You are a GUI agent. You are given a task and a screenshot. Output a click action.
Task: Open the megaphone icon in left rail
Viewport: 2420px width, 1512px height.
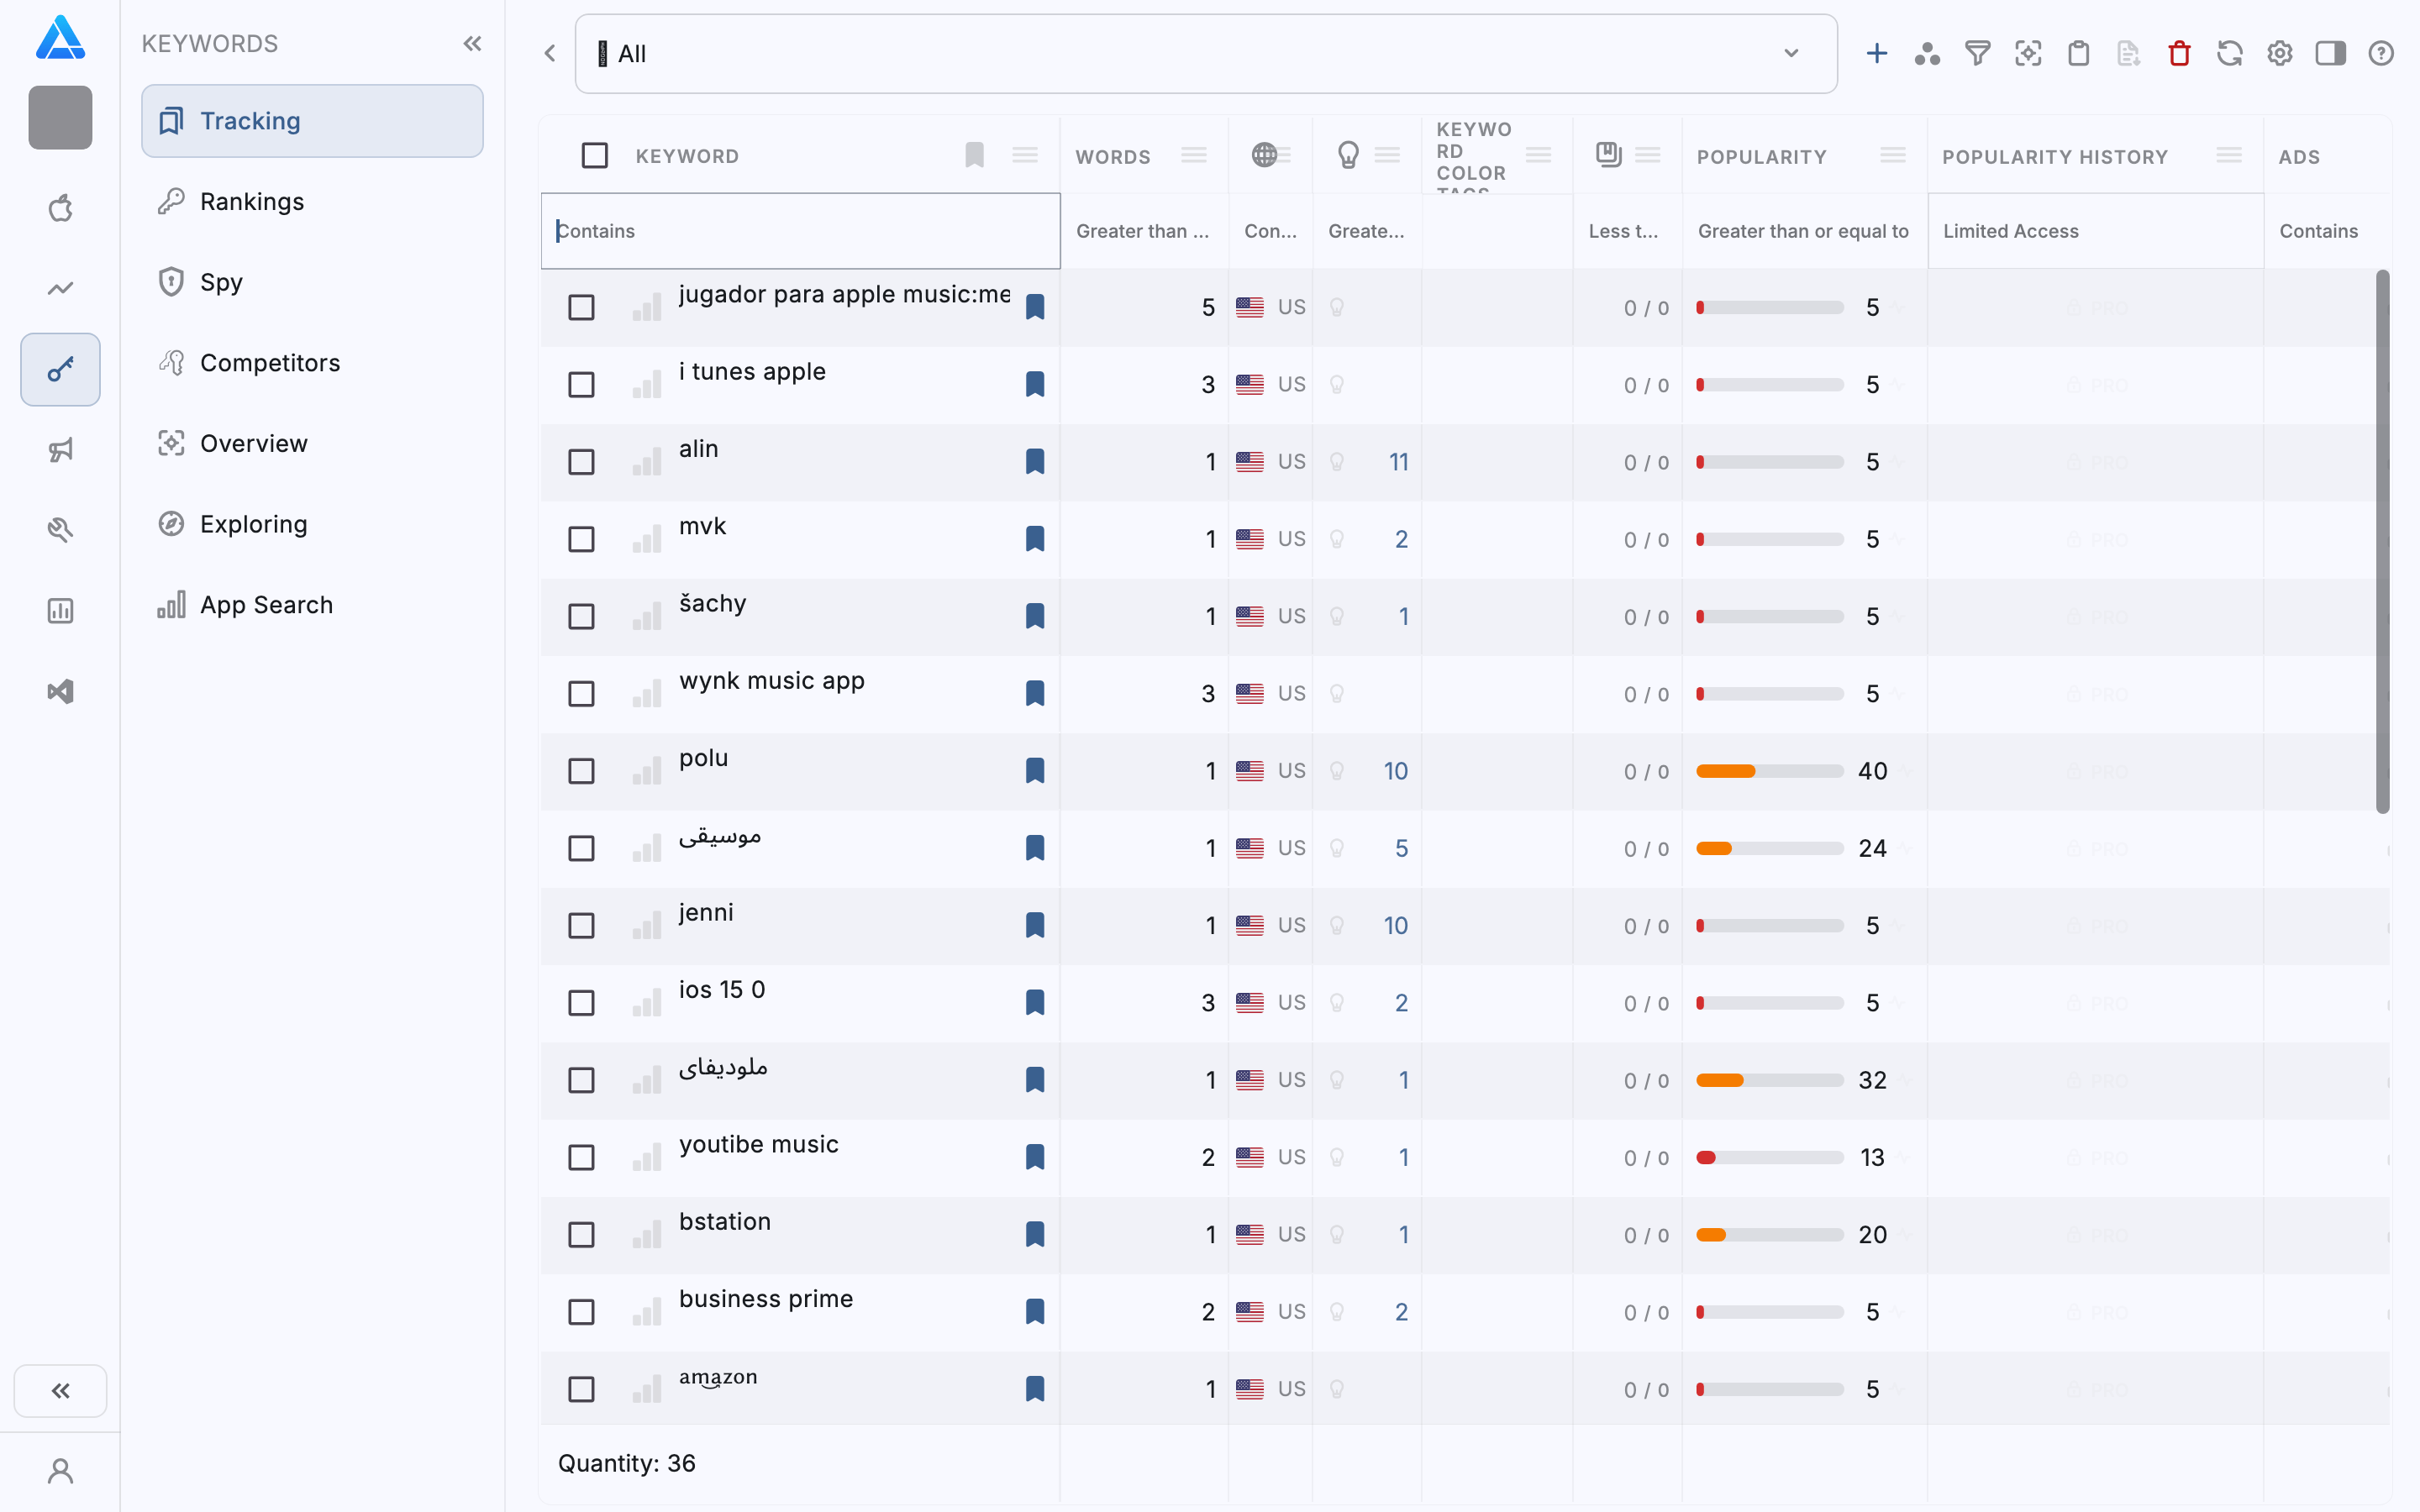[60, 450]
